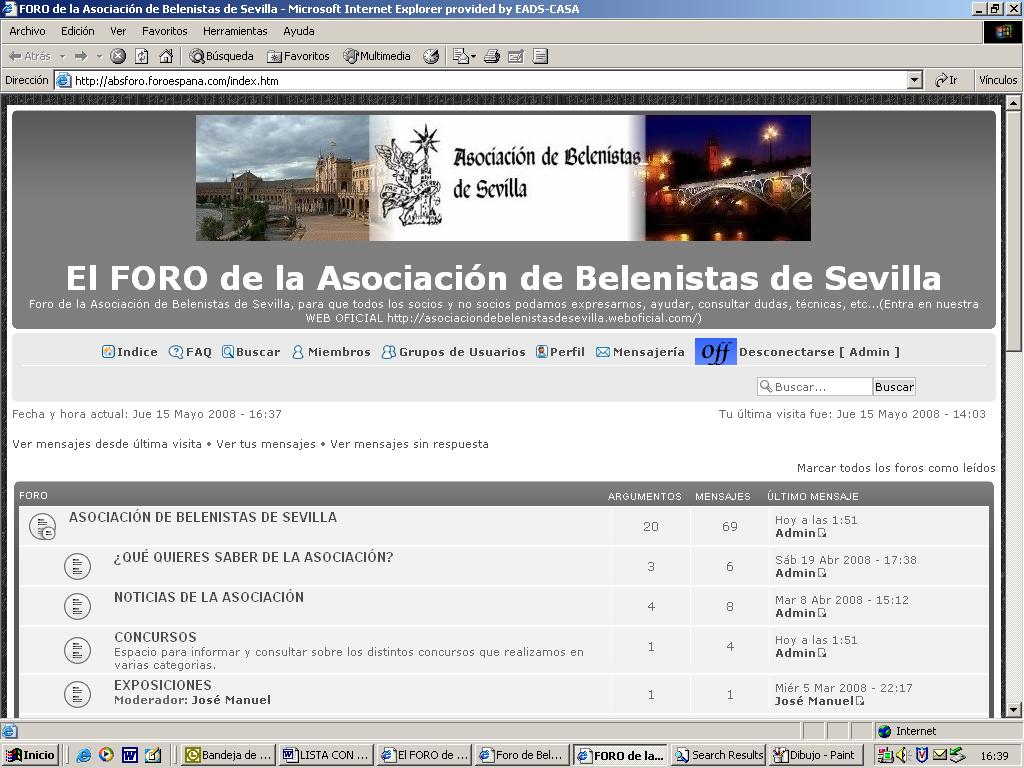
Task: Click the Refresh page toolbar icon
Action: [x=142, y=56]
